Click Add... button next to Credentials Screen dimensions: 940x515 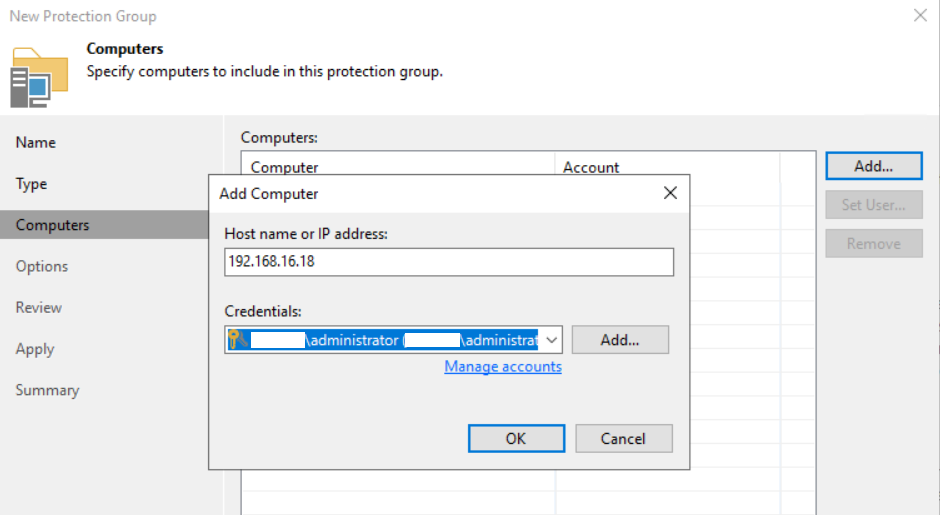[x=619, y=340]
